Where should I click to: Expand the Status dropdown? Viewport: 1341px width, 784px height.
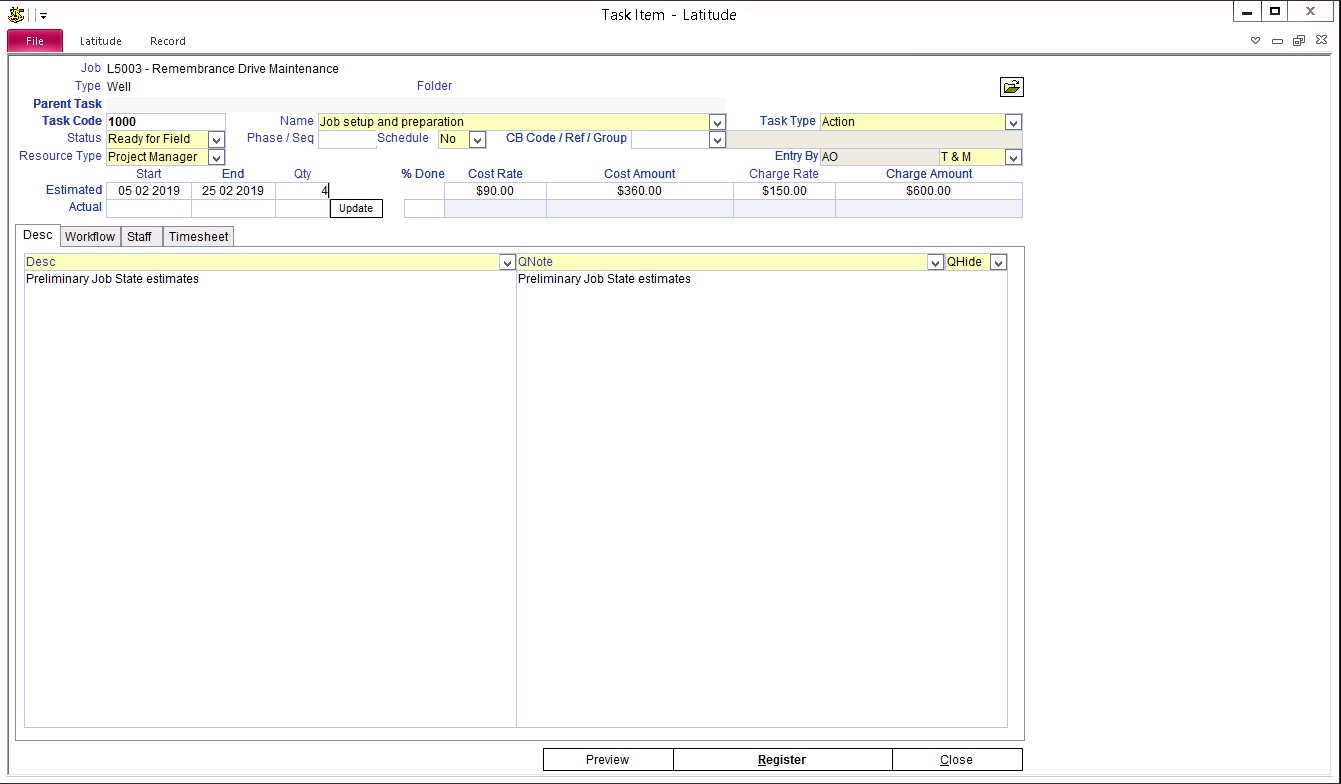coord(216,140)
